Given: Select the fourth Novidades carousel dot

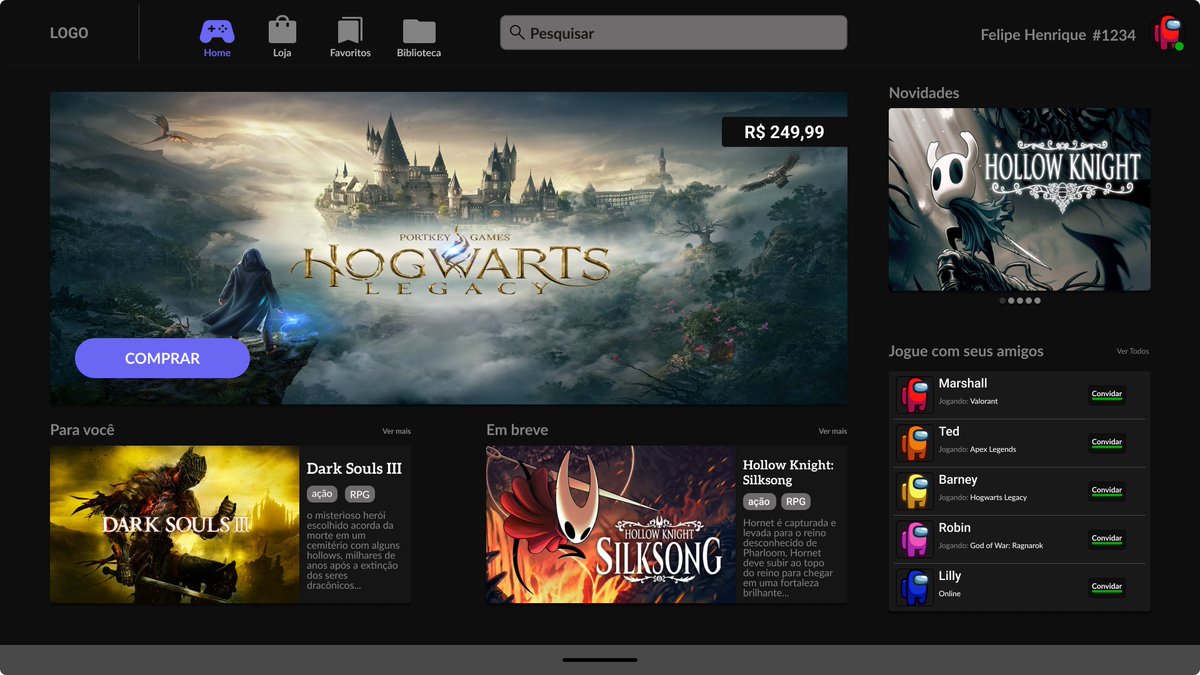Looking at the screenshot, I should coord(1028,300).
